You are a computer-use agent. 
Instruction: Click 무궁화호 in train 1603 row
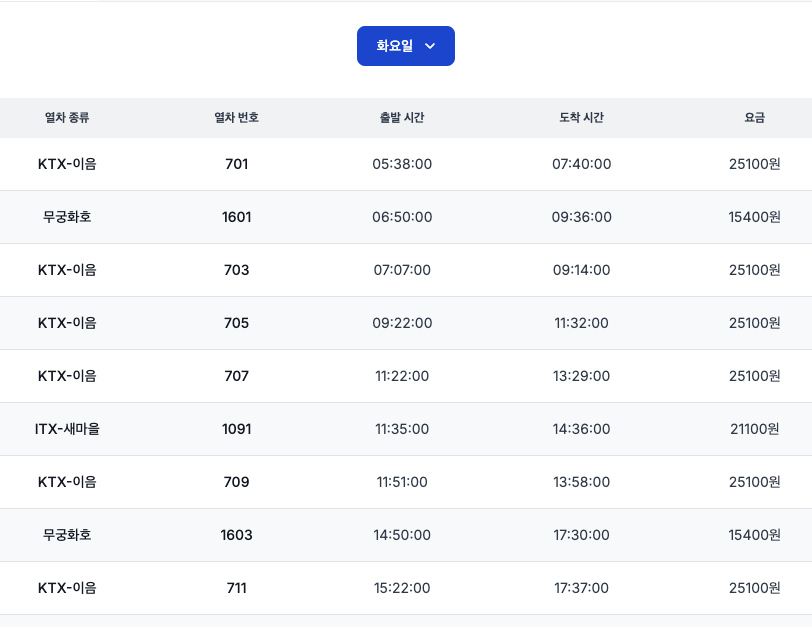coord(67,535)
